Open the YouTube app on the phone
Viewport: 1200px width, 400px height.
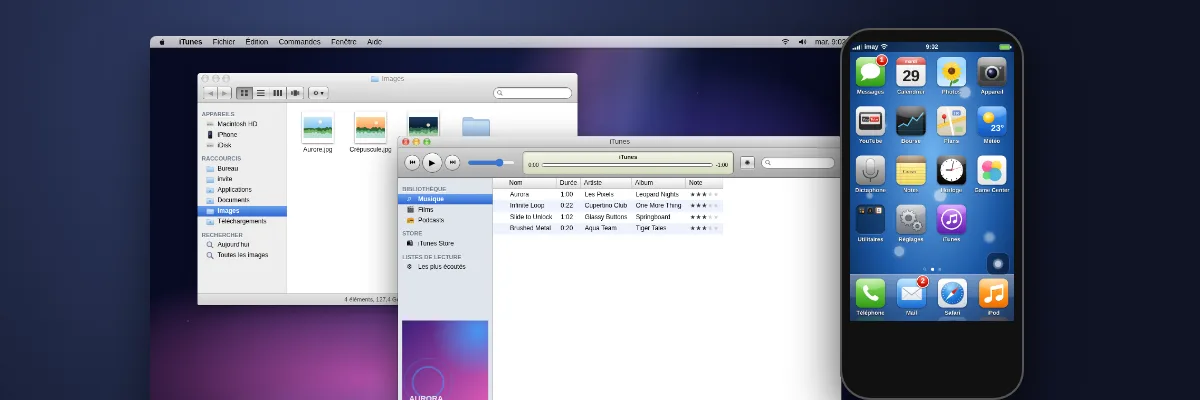870,121
